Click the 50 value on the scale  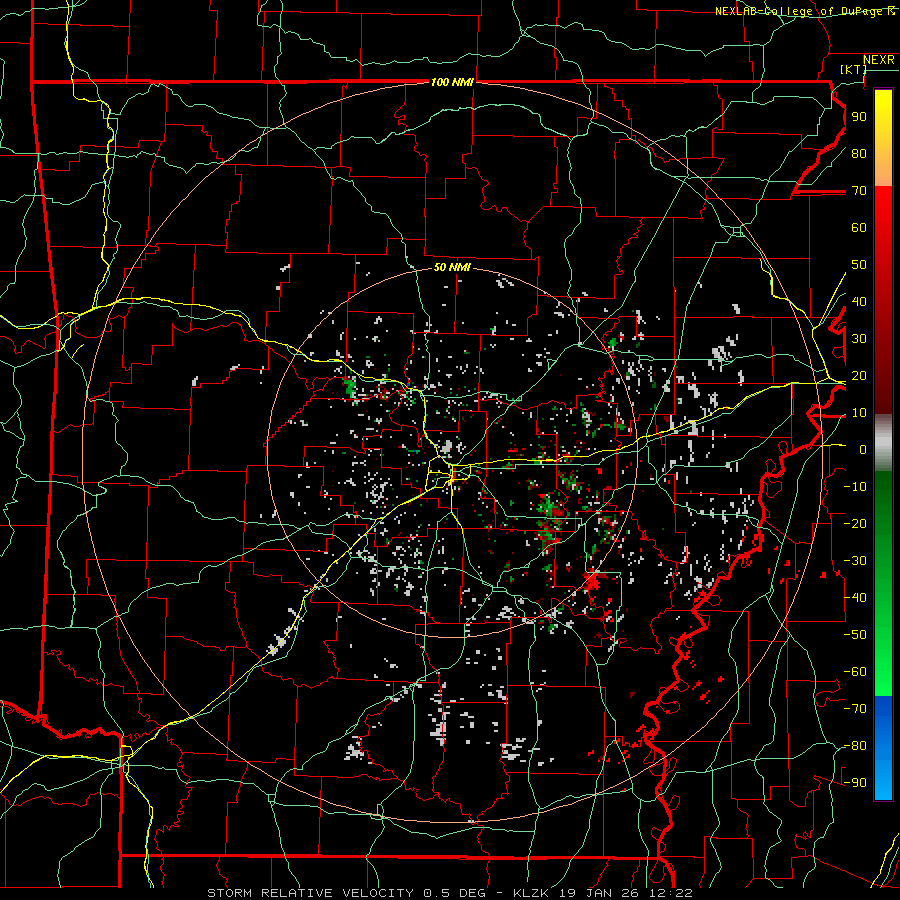click(859, 265)
